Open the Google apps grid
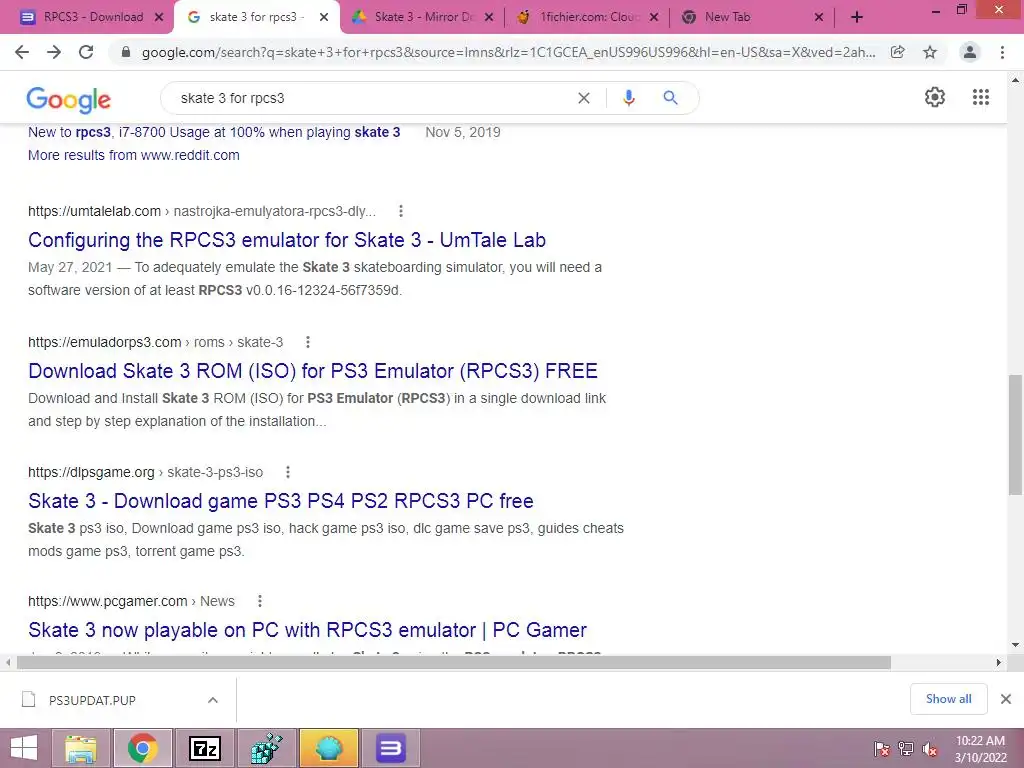 980,97
